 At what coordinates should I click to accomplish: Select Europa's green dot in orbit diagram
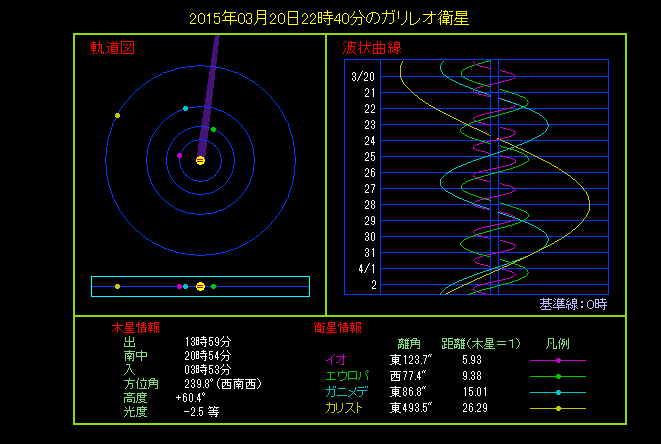pos(213,130)
